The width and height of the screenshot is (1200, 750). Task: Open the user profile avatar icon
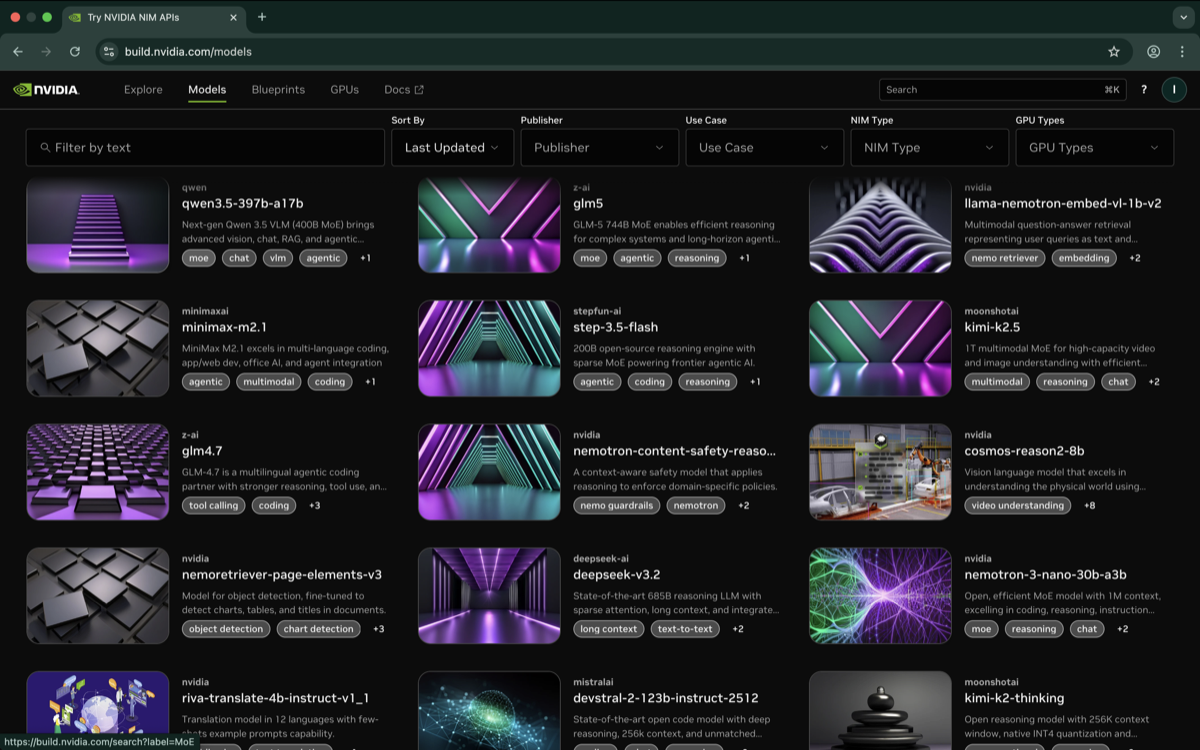pyautogui.click(x=1173, y=90)
